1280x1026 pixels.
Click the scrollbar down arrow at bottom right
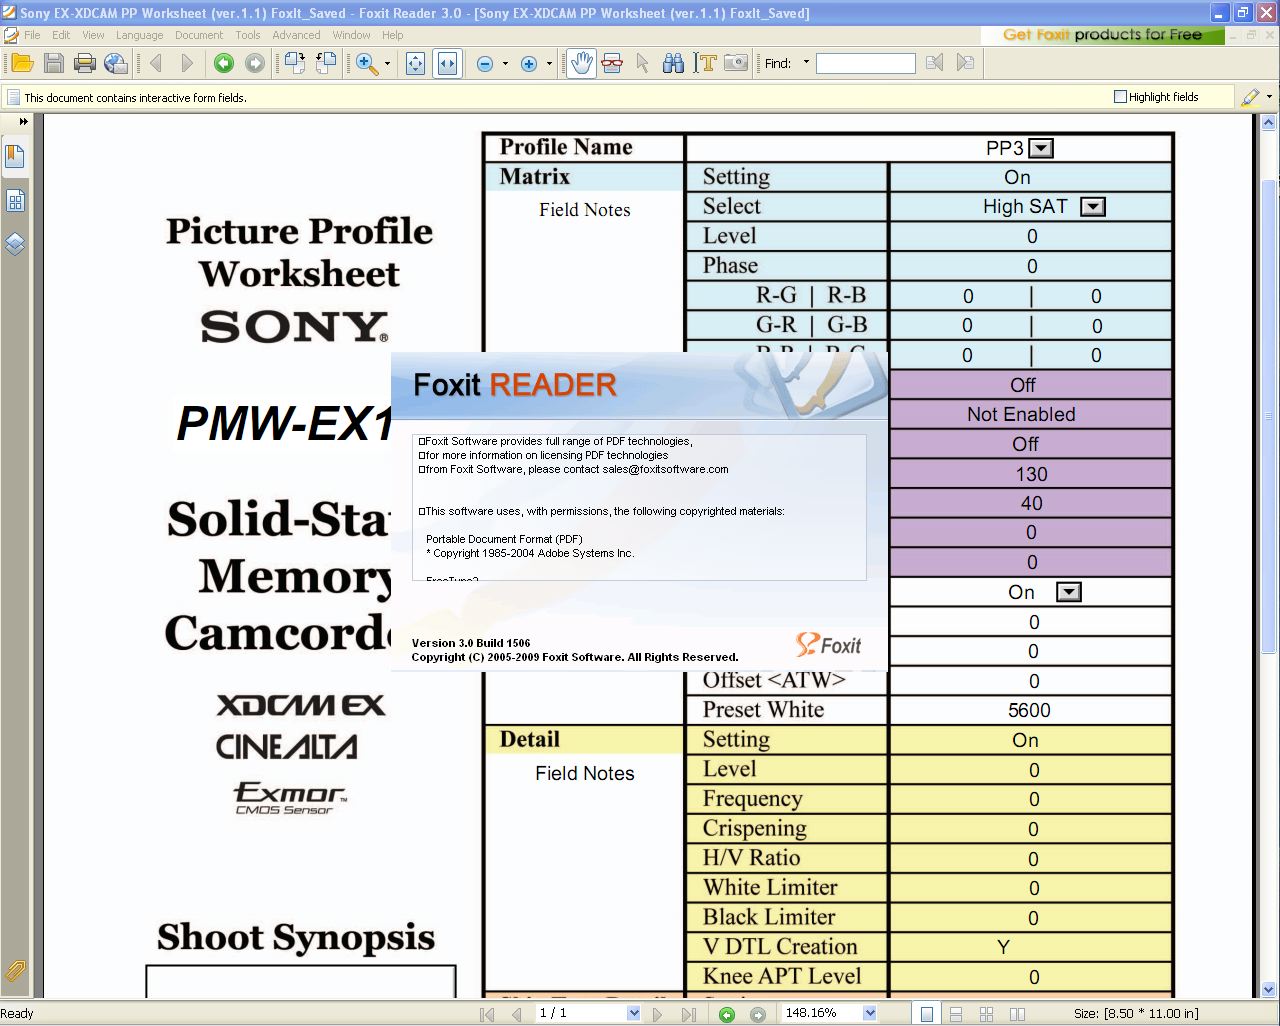pos(1269,989)
